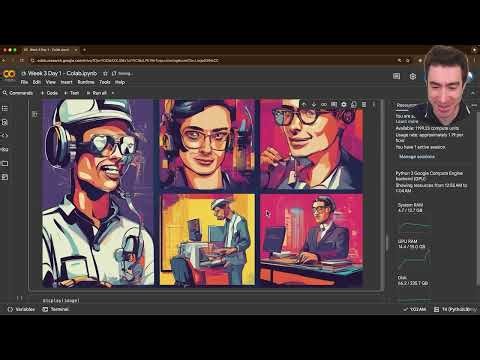Star the Week 3 Day 1 notebook
This screenshot has width=480, height=360.
point(105,73)
